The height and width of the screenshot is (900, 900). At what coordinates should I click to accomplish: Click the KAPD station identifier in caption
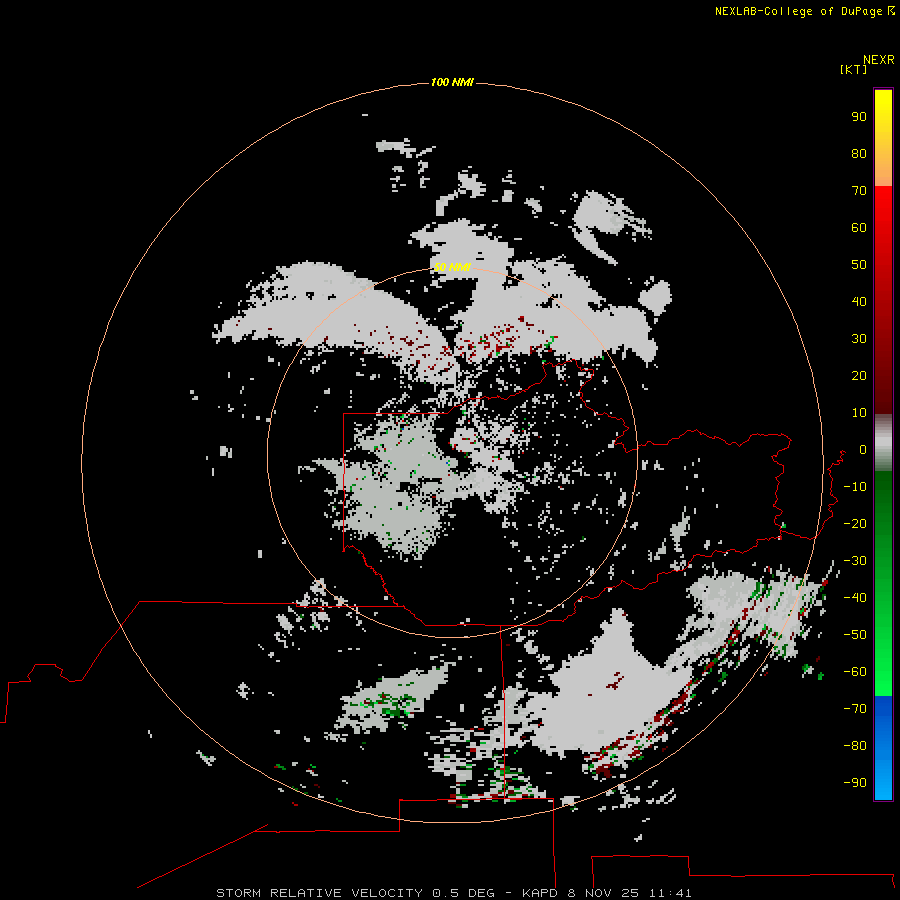[x=541, y=893]
